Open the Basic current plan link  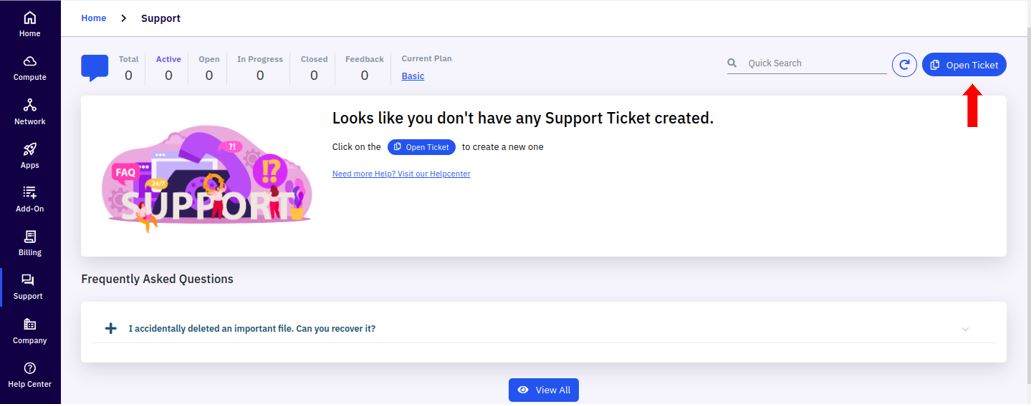coord(413,76)
